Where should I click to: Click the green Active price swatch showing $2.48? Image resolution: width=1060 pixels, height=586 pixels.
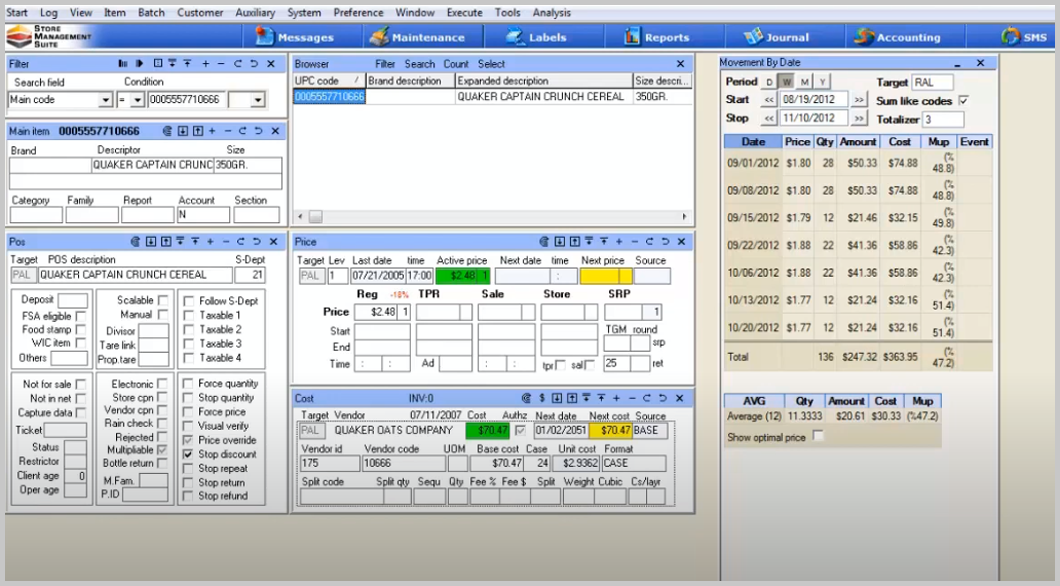454,275
